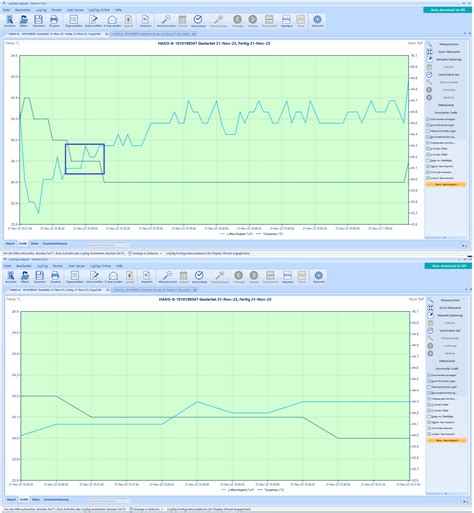This screenshot has width=474, height=513.
Task: Enable the unchecked third checkbox in lower side panel
Action: point(429,387)
